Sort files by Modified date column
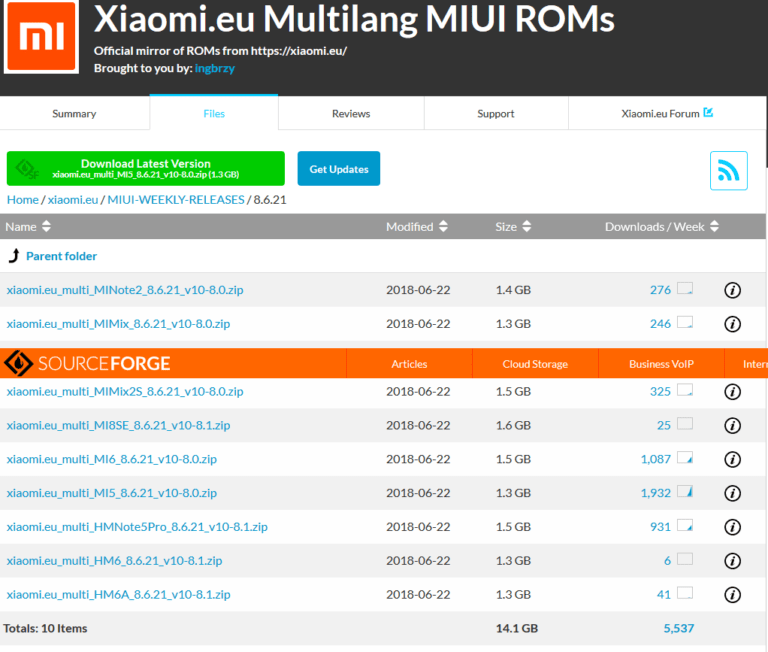Viewport: 768px width, 652px height. [417, 227]
